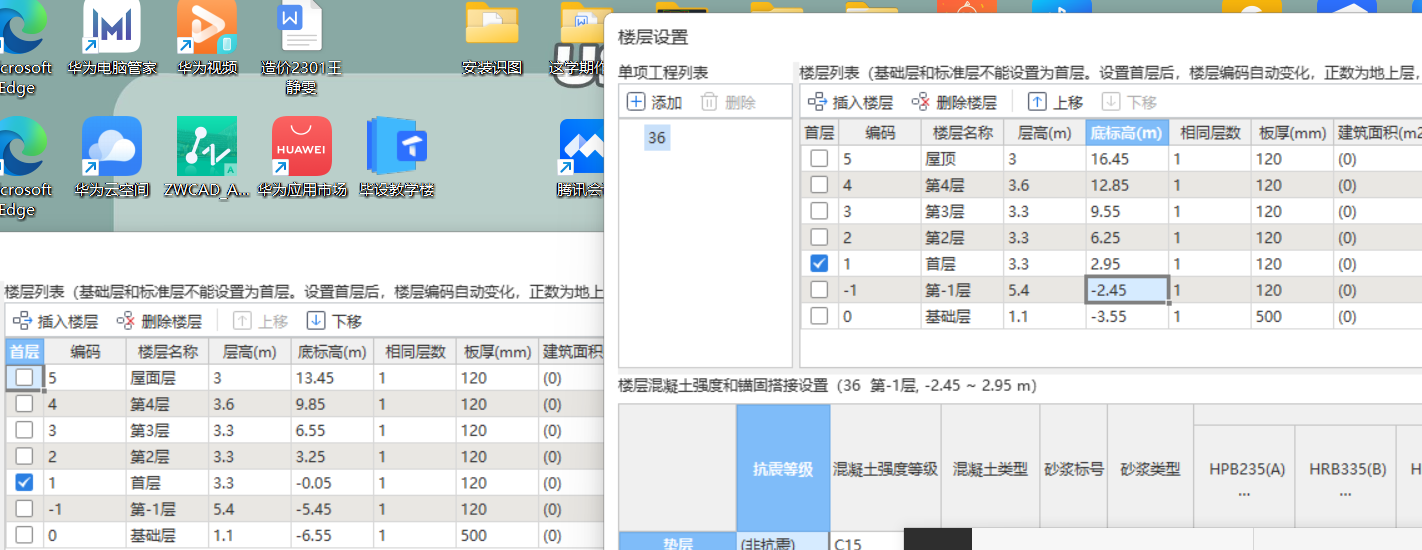Launch the 华为视频 desktop shortcut
The width and height of the screenshot is (1422, 550).
tap(207, 40)
